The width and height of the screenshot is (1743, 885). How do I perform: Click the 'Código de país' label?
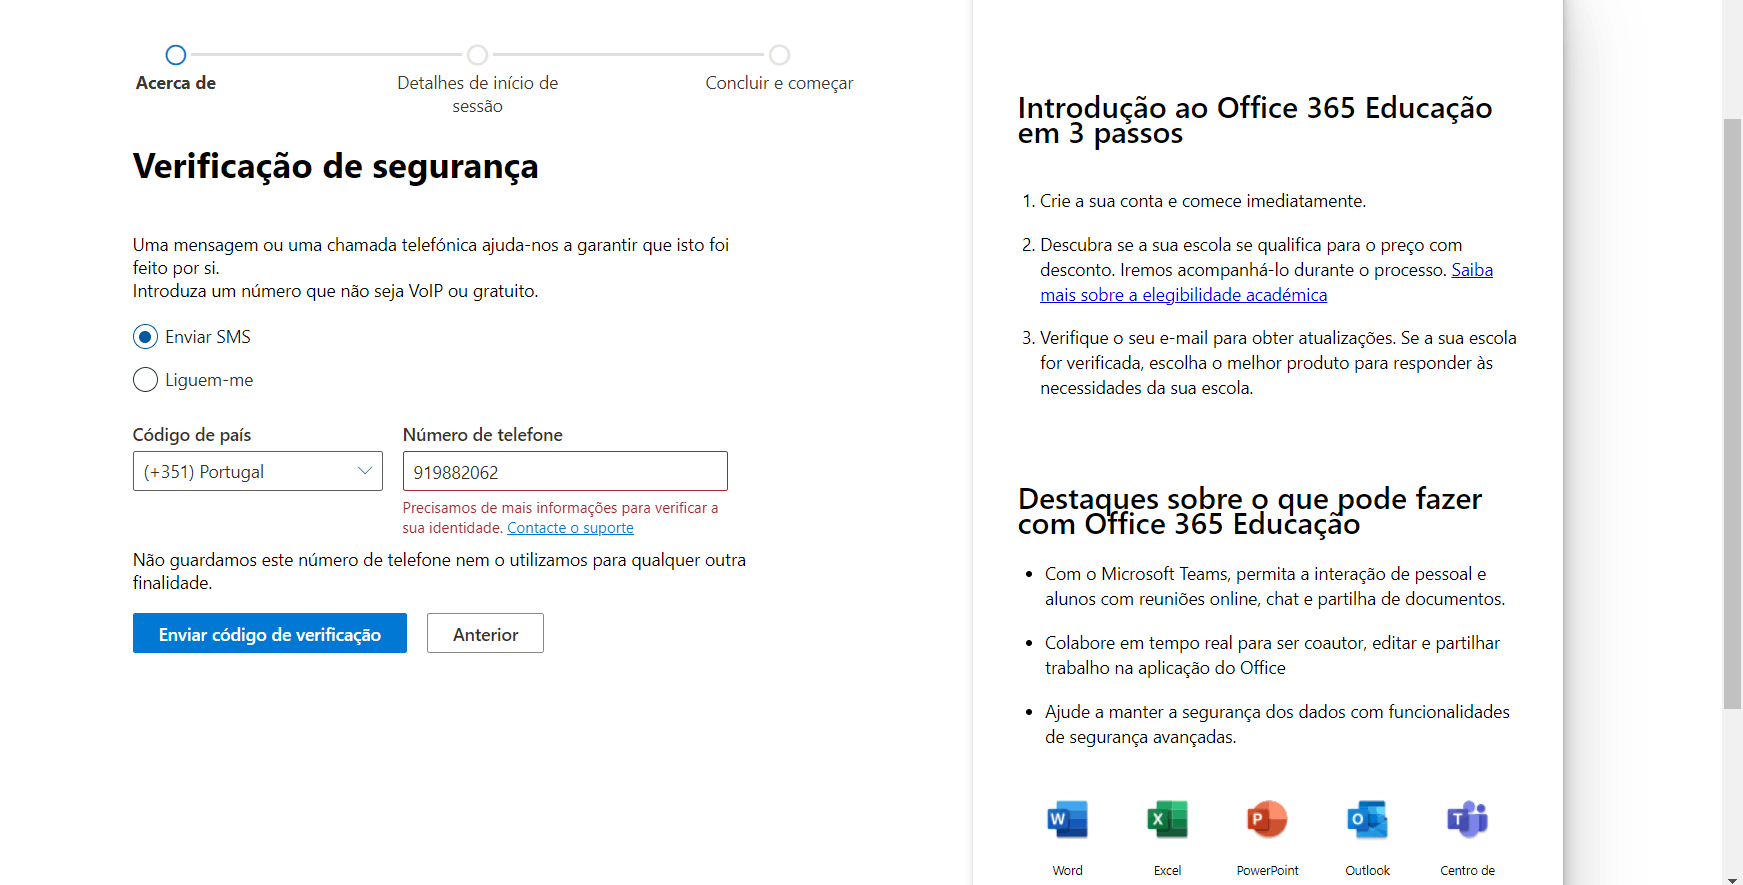click(192, 435)
